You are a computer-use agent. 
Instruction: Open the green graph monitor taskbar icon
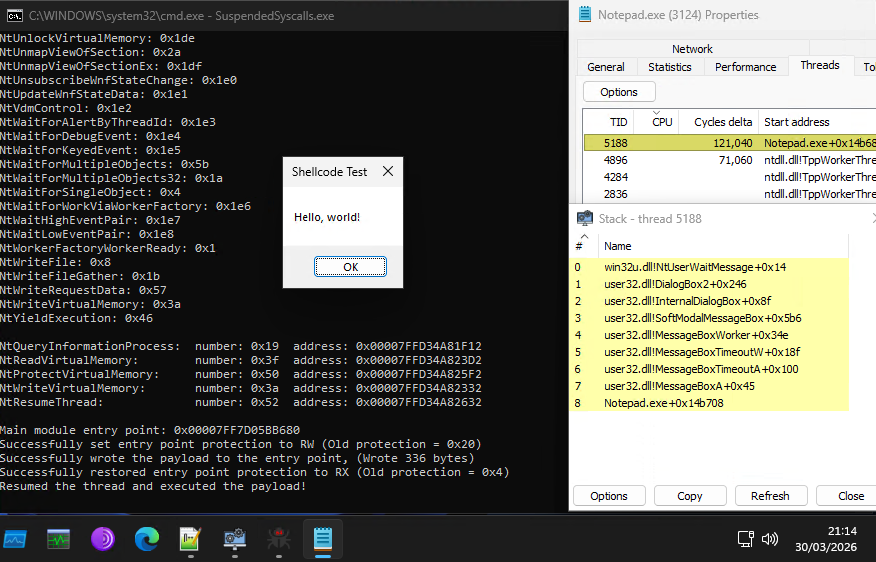click(x=59, y=539)
